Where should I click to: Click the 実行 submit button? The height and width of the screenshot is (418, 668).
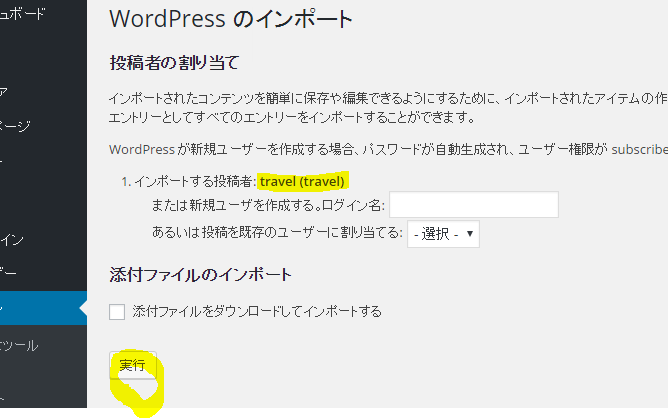(132, 365)
